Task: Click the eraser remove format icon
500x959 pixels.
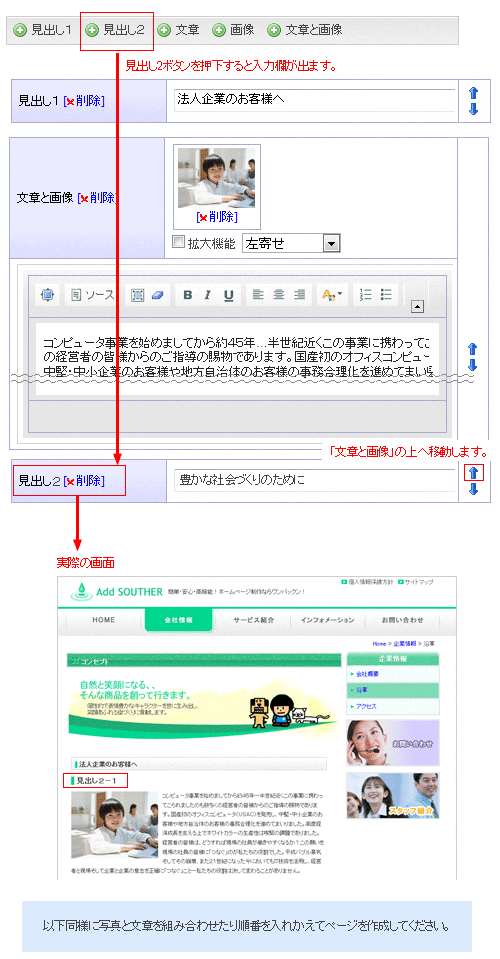Action: pyautogui.click(x=157, y=295)
